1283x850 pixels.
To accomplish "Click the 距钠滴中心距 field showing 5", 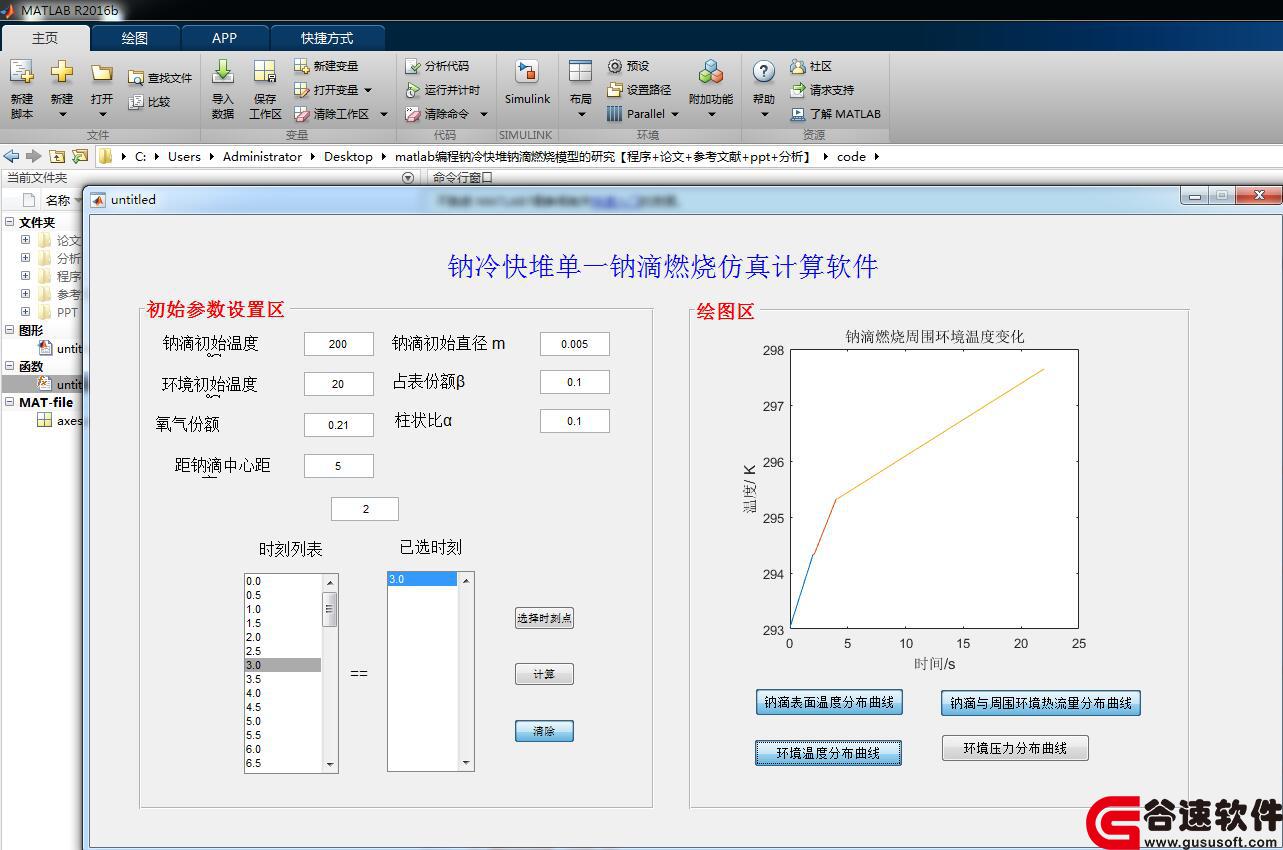I will point(339,466).
